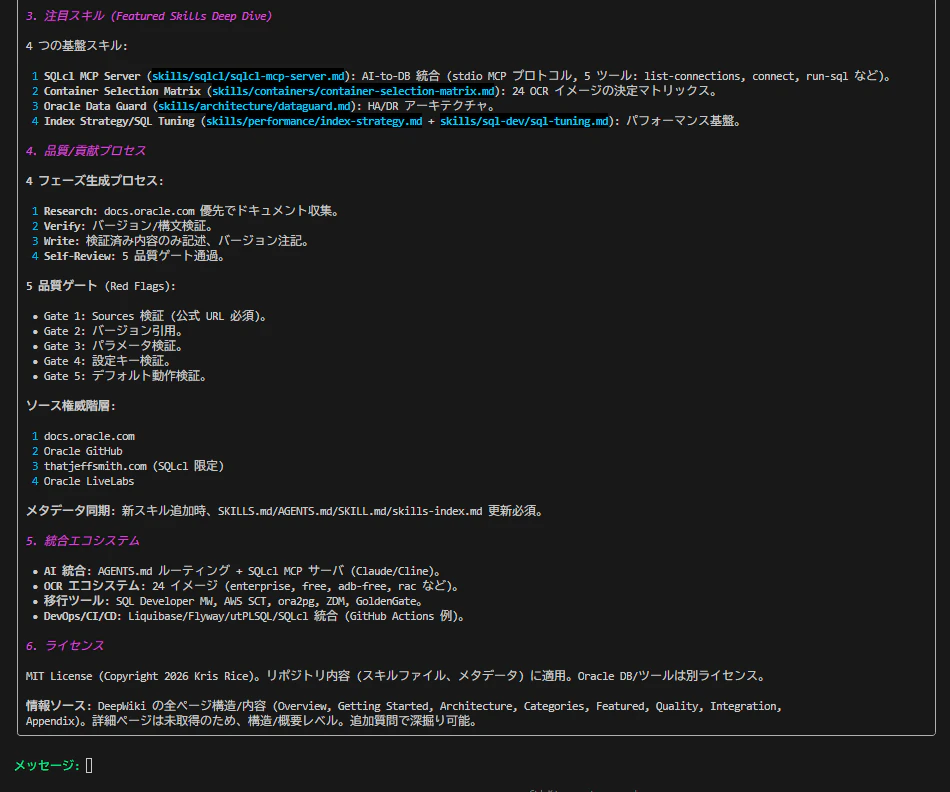The height and width of the screenshot is (792, 950).
Task: Click the 'Oracle LiveLabs' list row
Action: (84, 481)
